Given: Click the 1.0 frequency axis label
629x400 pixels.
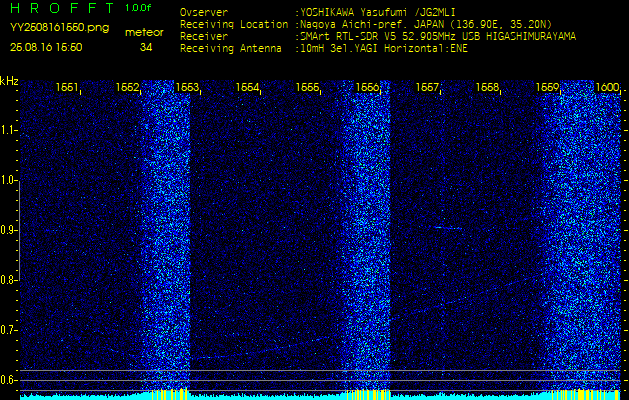Looking at the screenshot, I should [x=7, y=181].
